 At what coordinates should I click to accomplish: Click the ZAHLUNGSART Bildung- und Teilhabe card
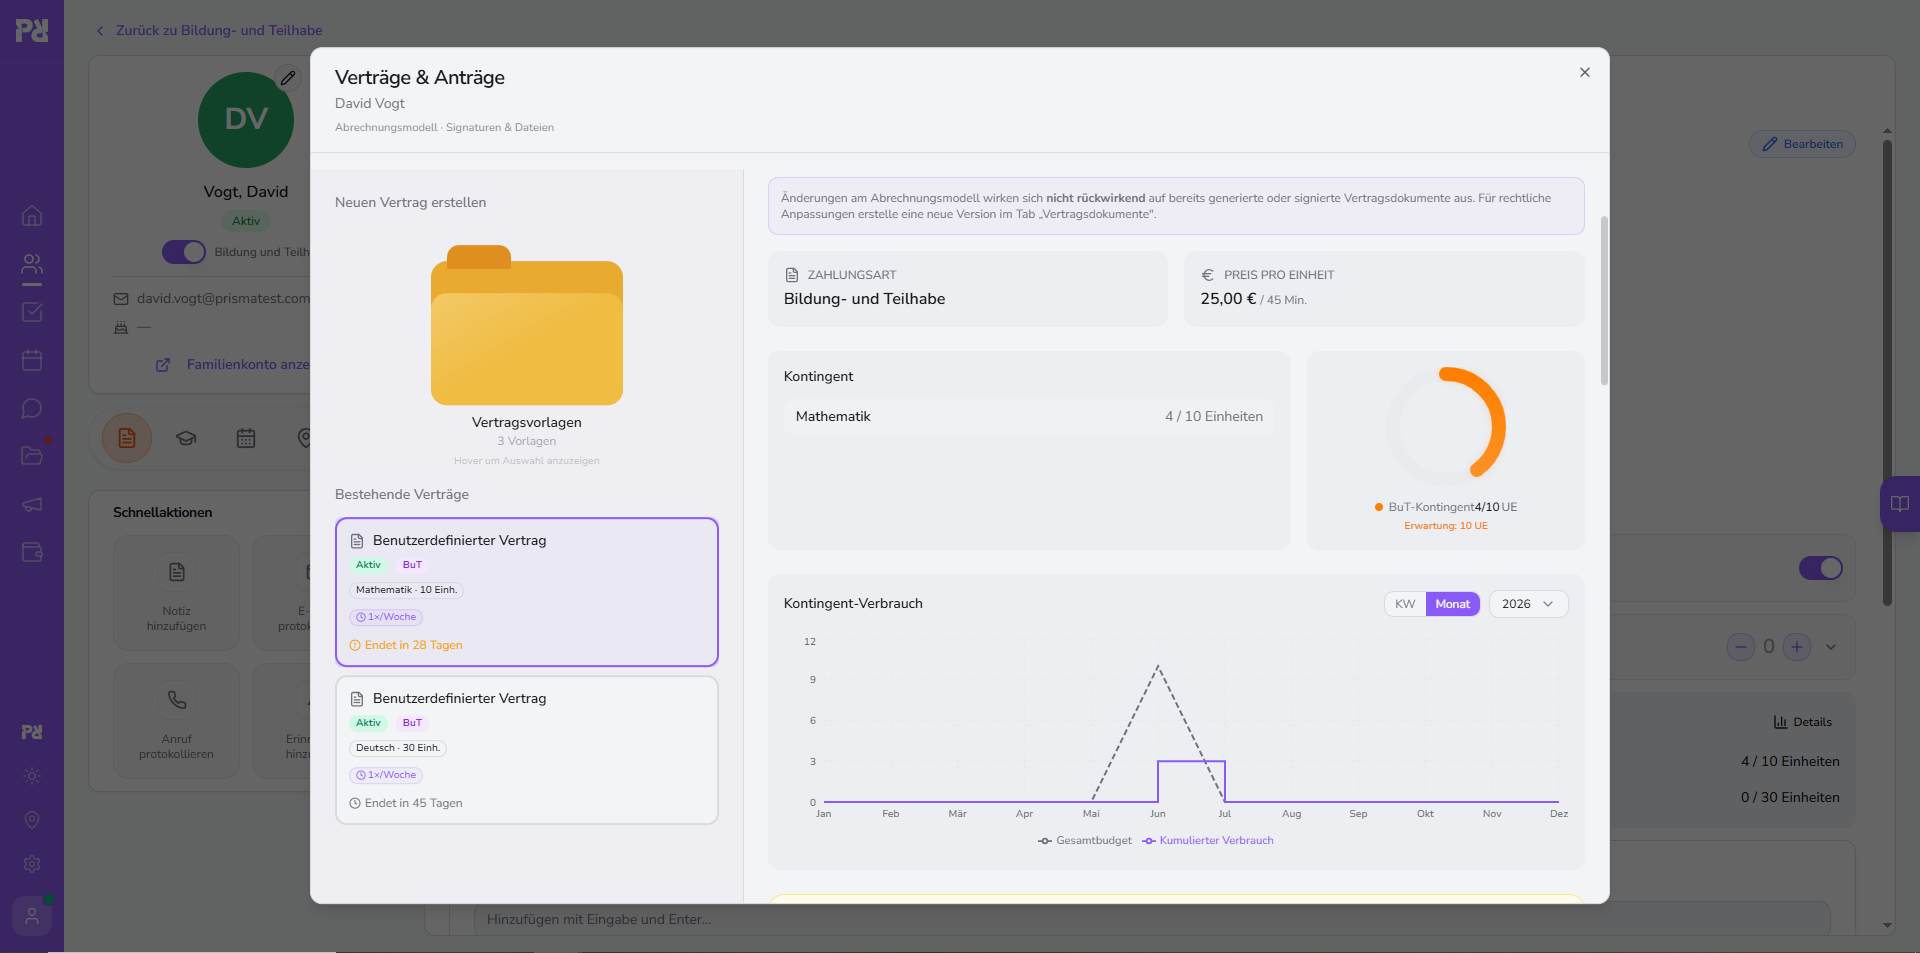point(967,289)
